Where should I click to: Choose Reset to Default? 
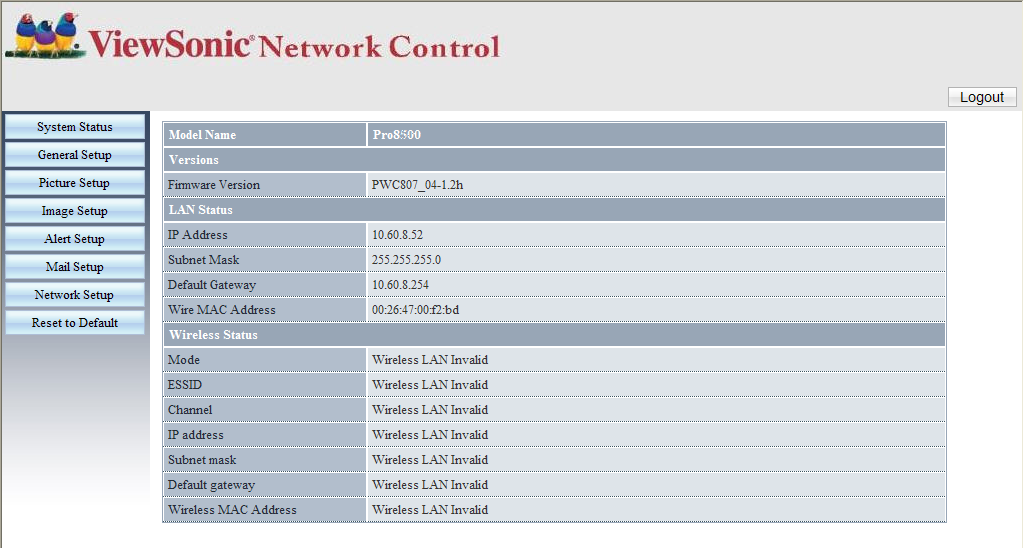74,323
